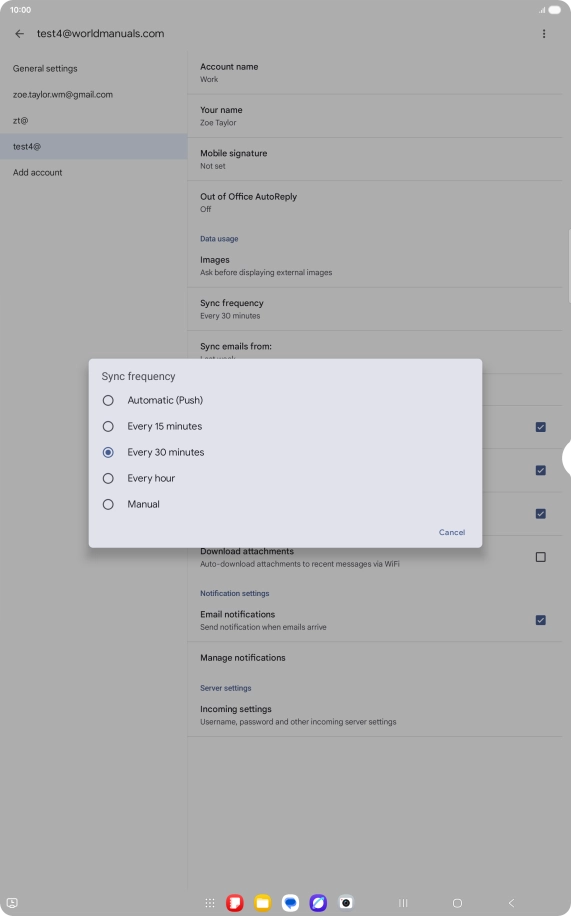Toggle Download attachments checkbox
The width and height of the screenshot is (571, 916).
point(541,557)
